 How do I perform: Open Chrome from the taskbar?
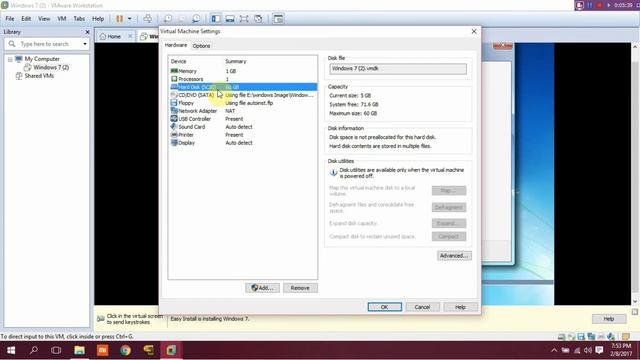[125, 350]
